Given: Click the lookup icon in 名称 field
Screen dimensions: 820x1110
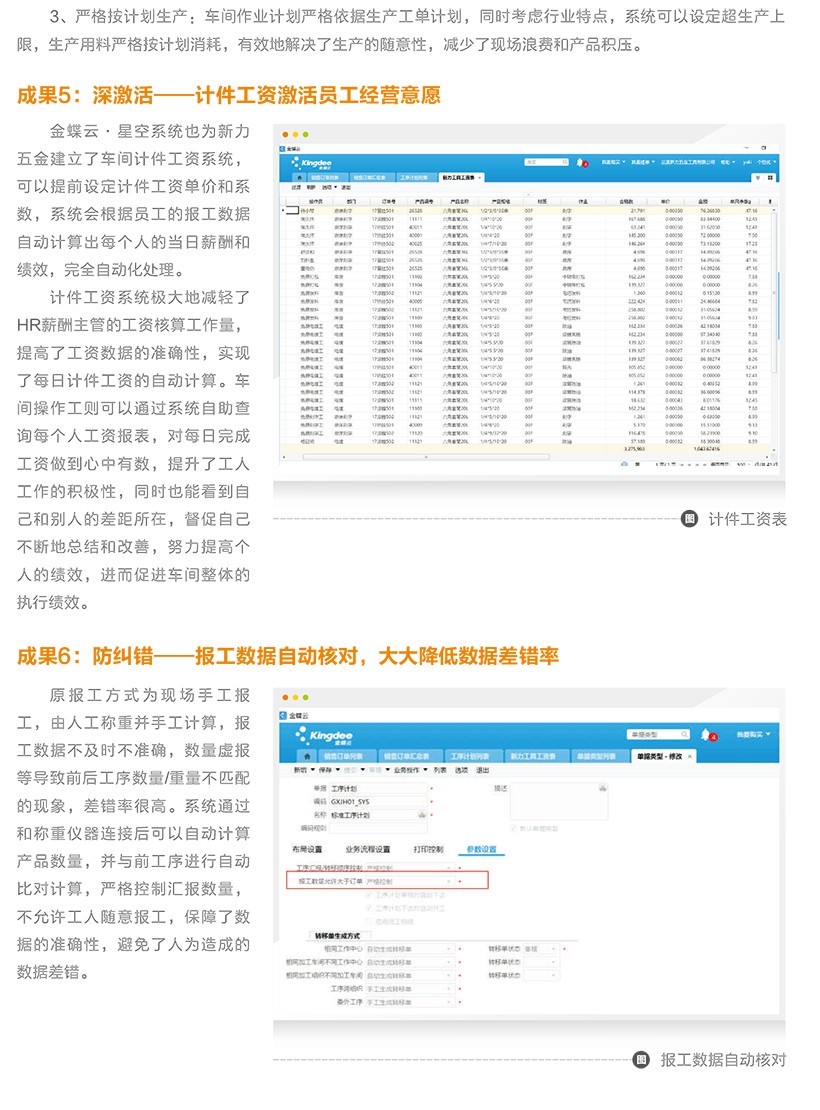Looking at the screenshot, I should 421,815.
